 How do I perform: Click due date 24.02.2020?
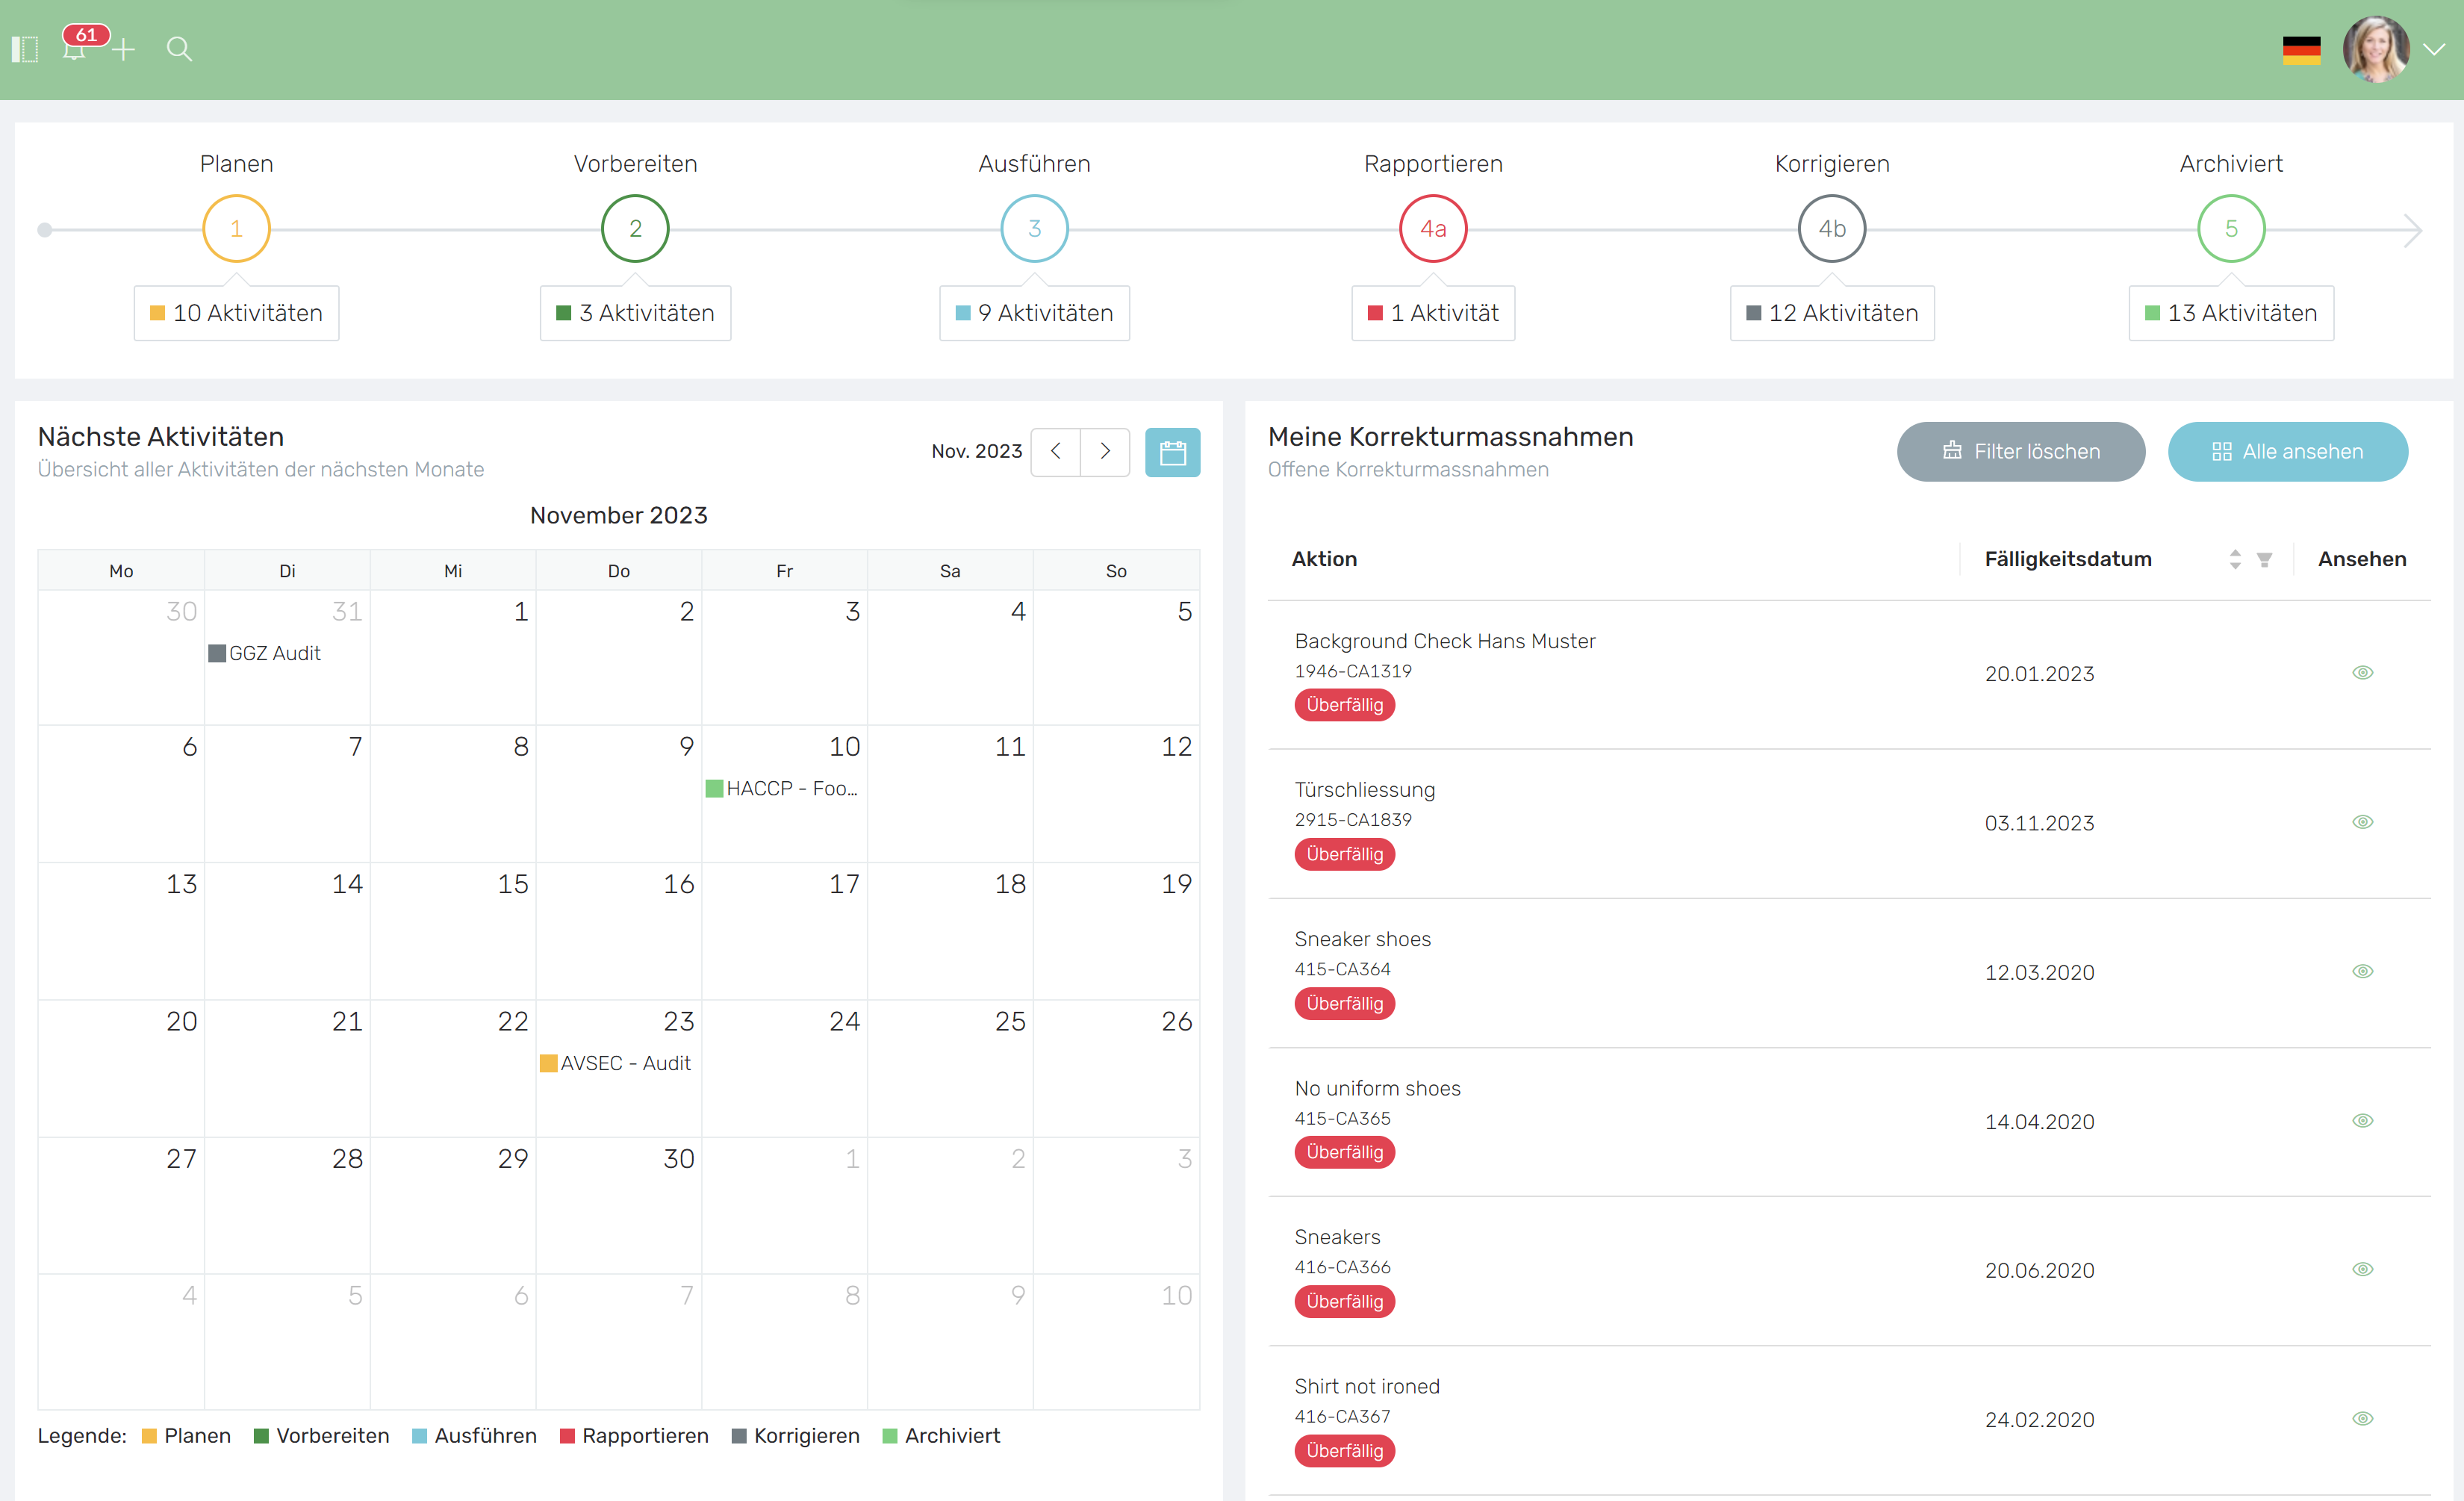[x=2039, y=1420]
